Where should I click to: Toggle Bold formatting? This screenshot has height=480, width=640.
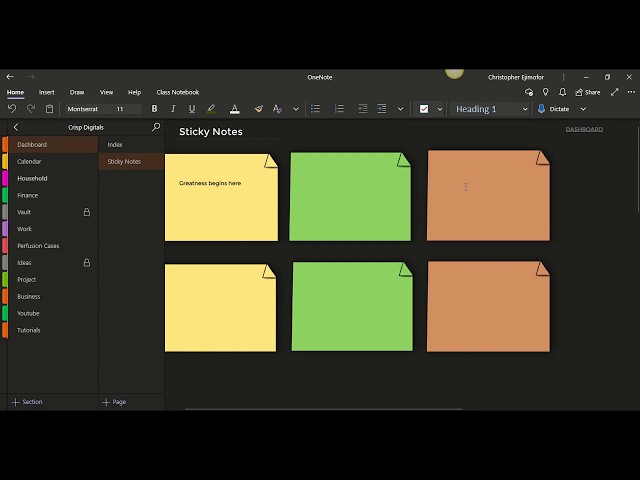(x=154, y=109)
